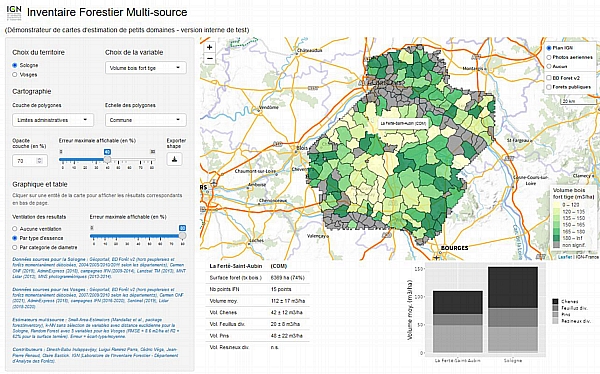Screen dimensions: 600x374
Task: Select the Vosges territory
Action: point(15,75)
